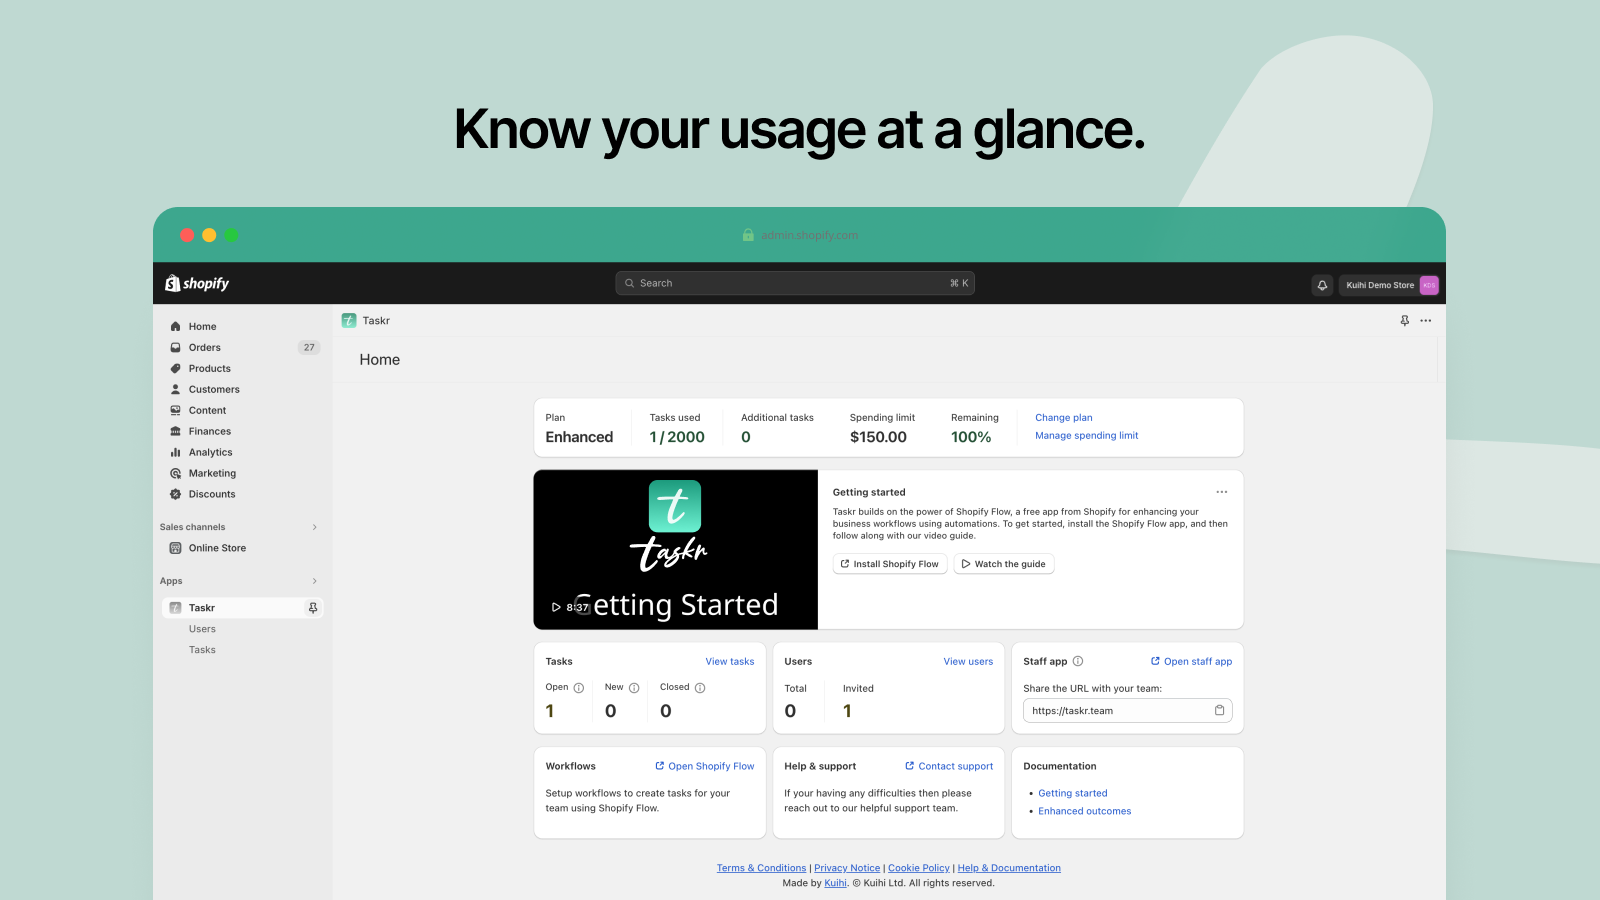Open Help & Documentation footer link
Screen dimensions: 1600x900
point(1009,869)
